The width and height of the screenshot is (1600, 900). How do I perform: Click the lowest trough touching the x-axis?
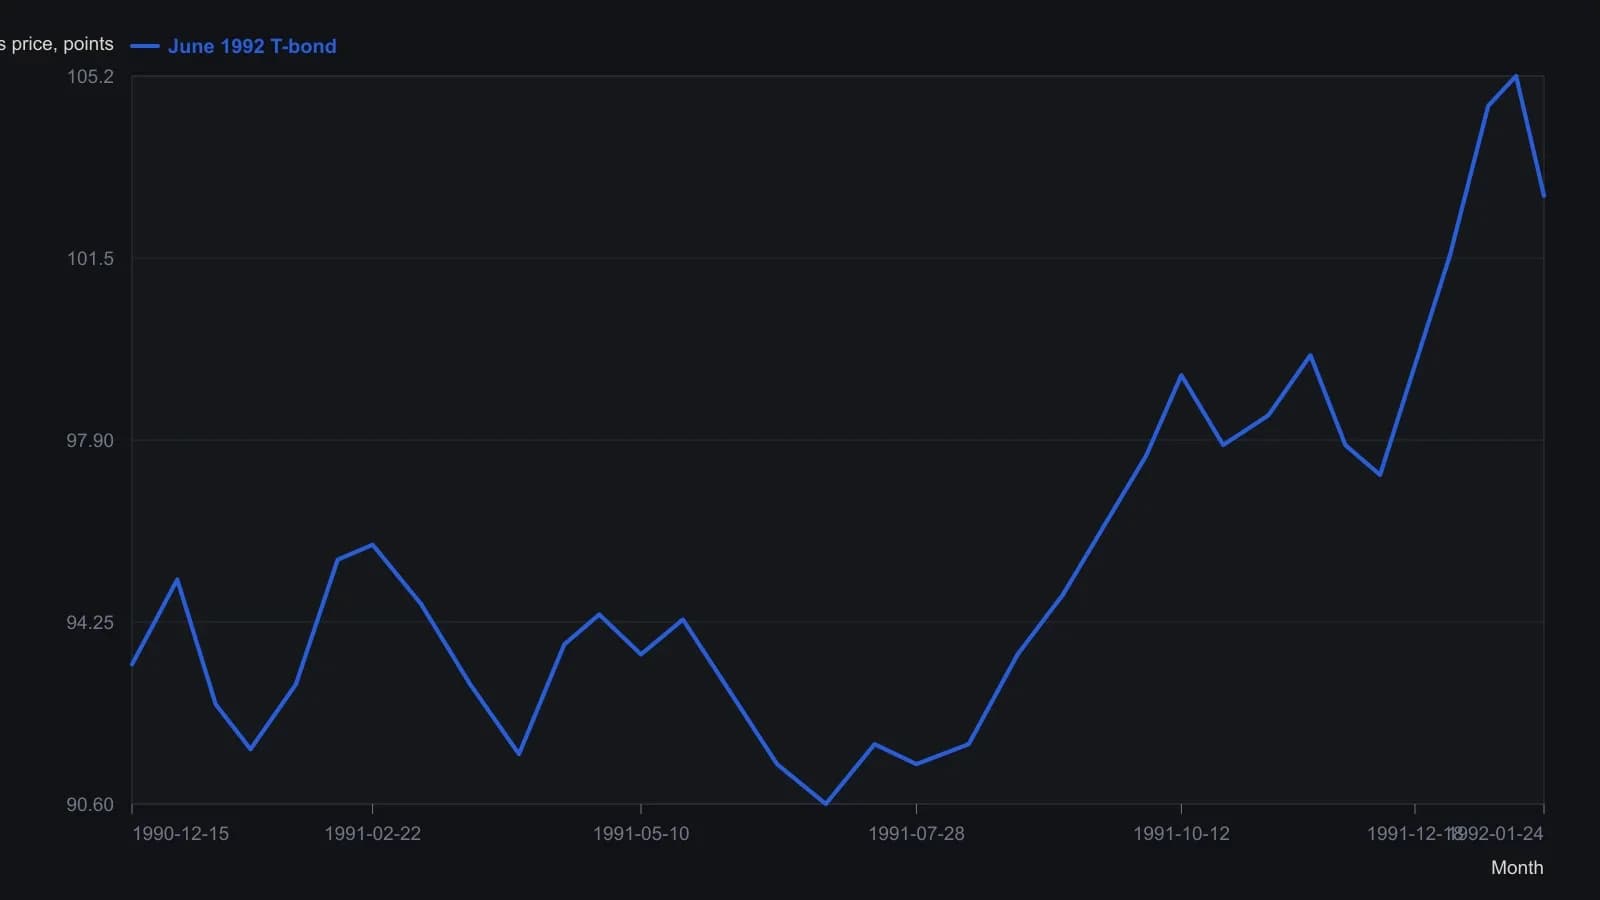[825, 803]
